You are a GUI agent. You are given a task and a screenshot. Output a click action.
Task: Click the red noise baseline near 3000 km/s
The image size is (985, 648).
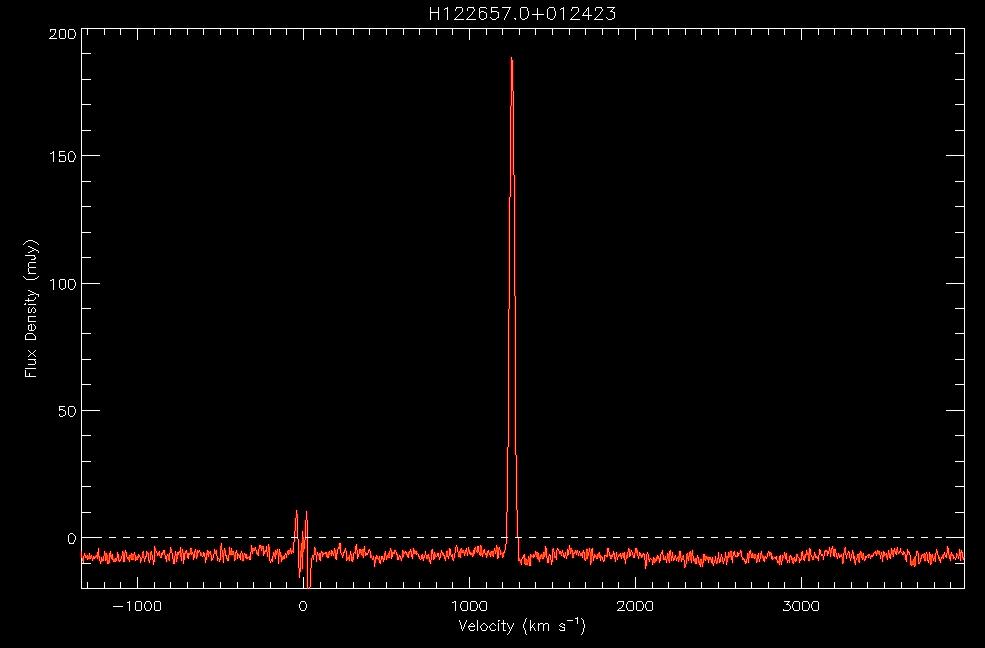[x=800, y=554]
